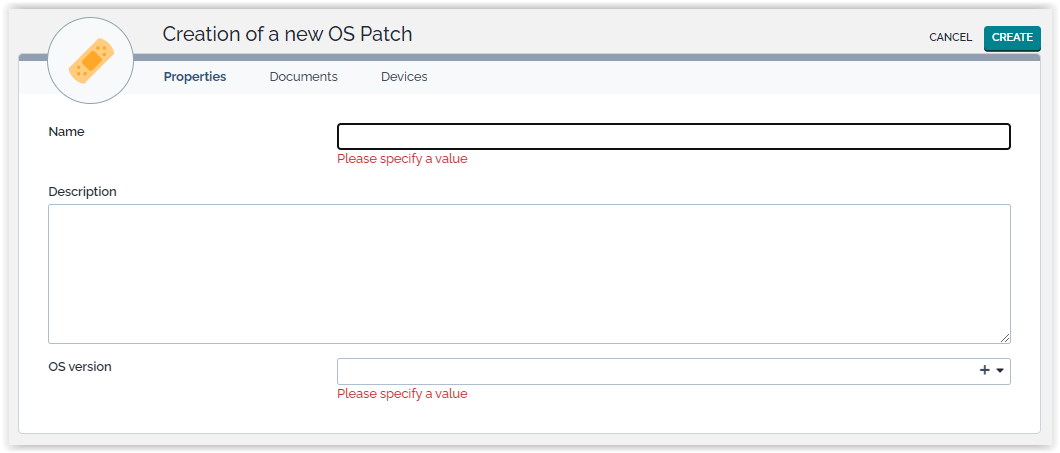Click the Name field label

tap(66, 131)
